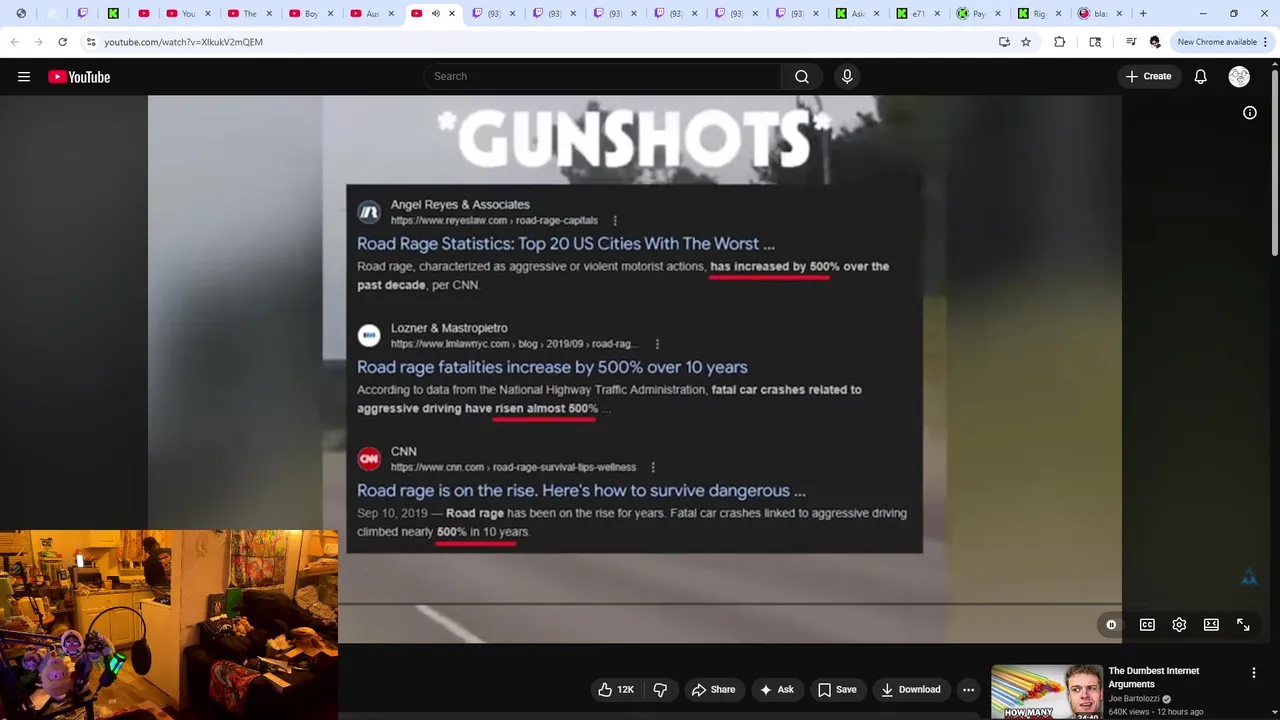Open media controls icon in toolbar
This screenshot has height=720, width=1280.
[x=1130, y=42]
